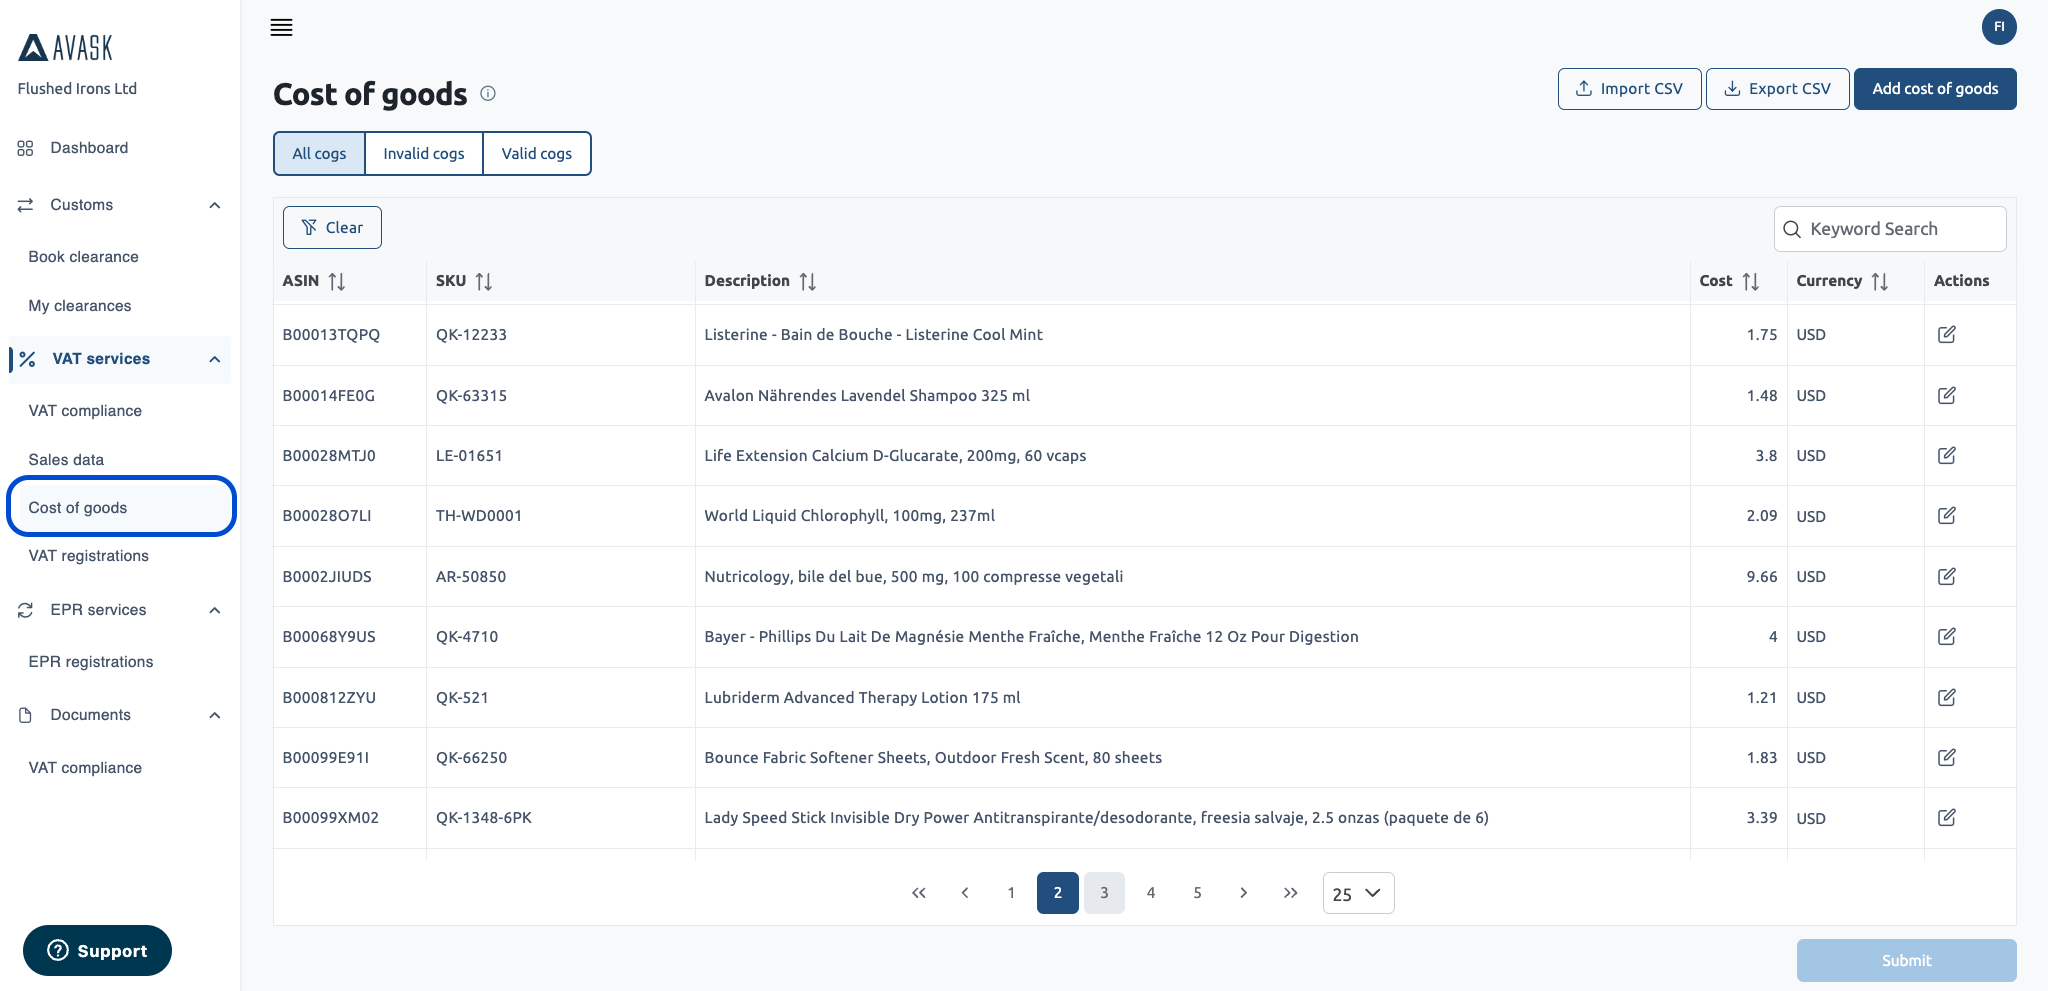
Task: Sort the table by ASIN
Action: 337,281
